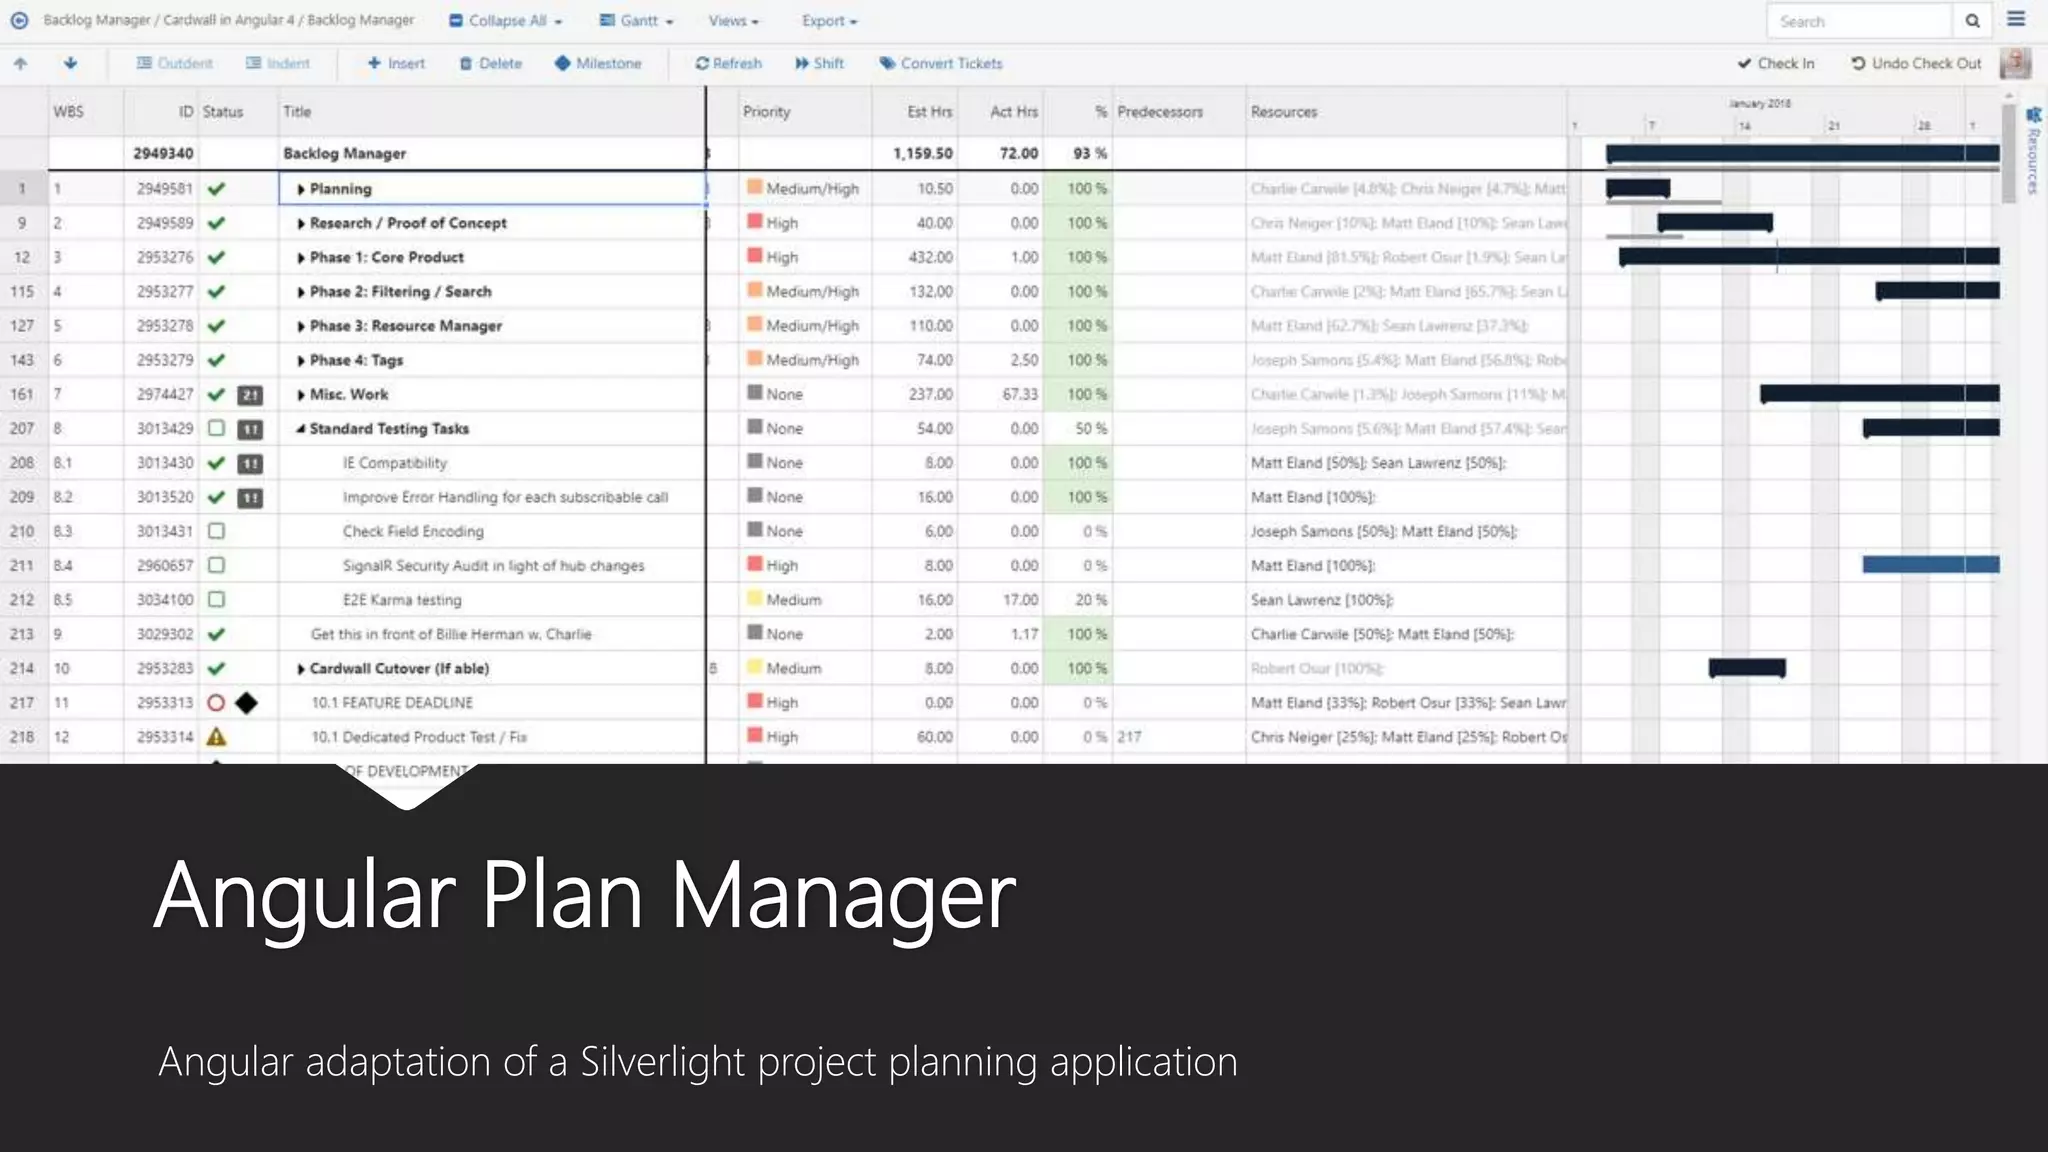Click the circular back icon beside breadcrumb
Screen dimensions: 2048x1152
tap(19, 20)
